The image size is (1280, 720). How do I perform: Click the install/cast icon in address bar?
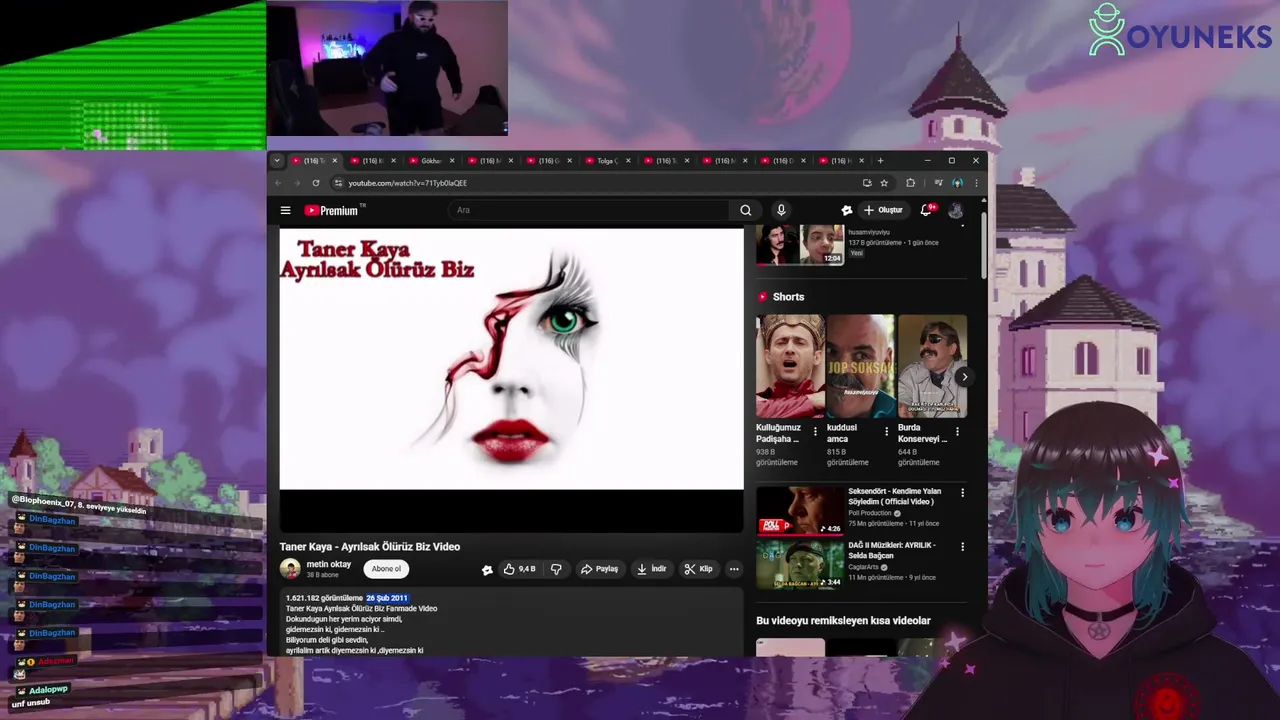point(867,183)
